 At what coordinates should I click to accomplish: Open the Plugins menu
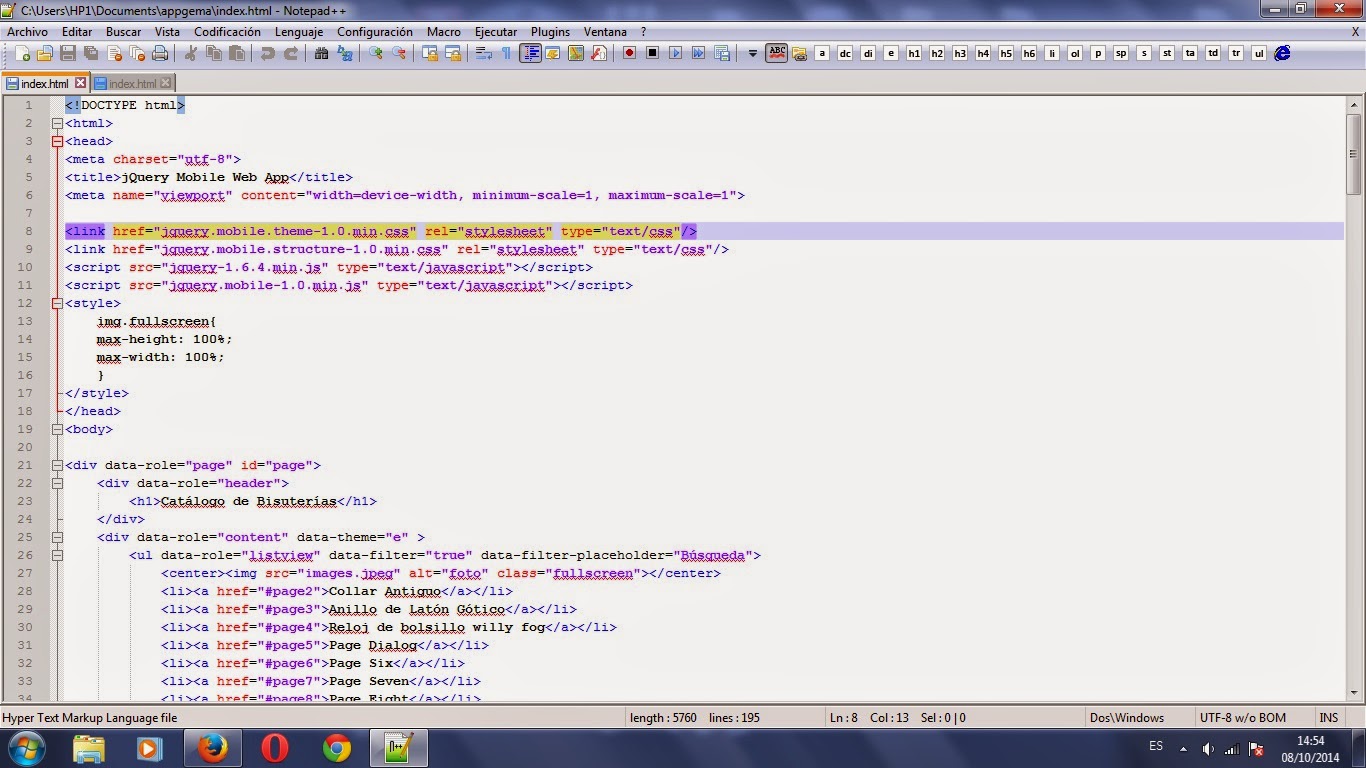click(x=550, y=32)
